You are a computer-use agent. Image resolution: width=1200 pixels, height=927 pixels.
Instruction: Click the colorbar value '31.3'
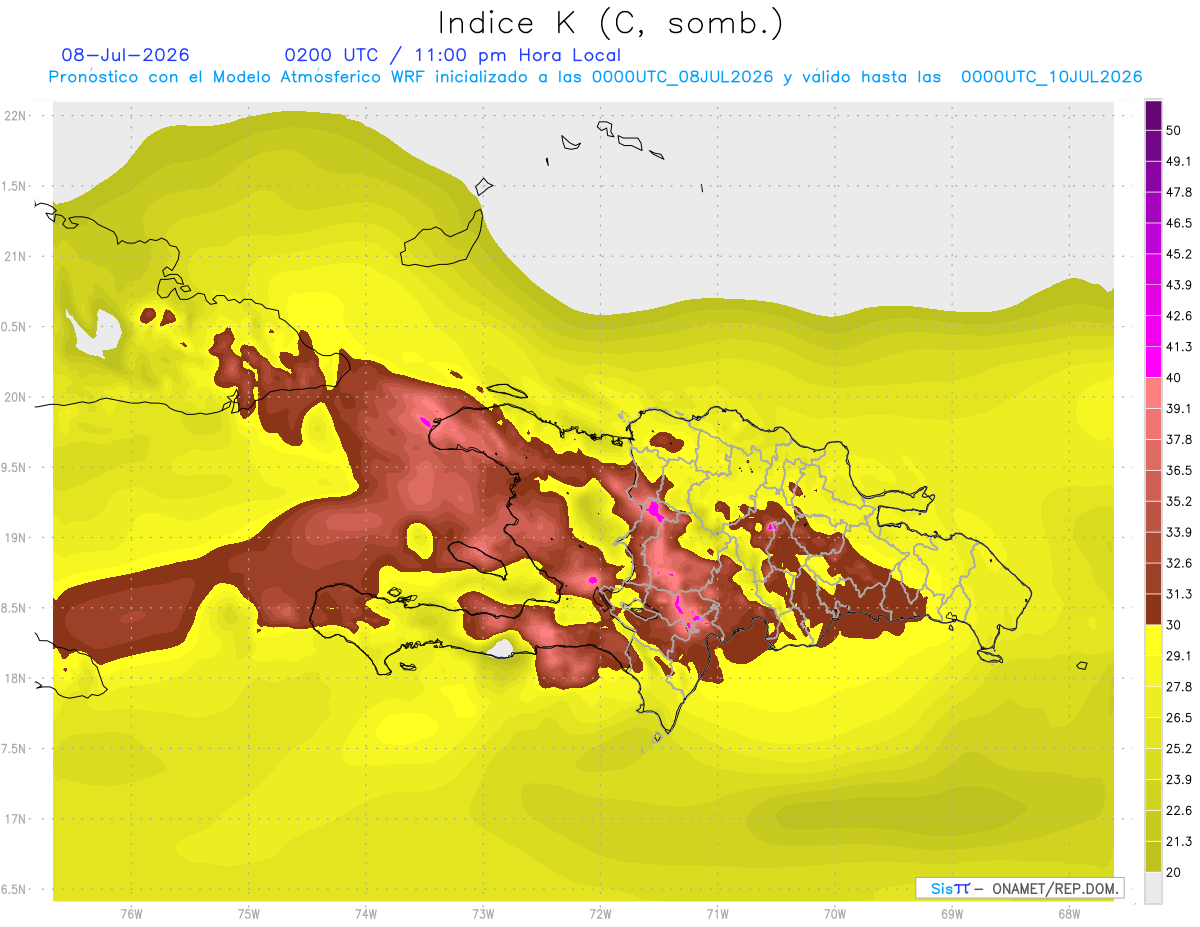(1179, 594)
